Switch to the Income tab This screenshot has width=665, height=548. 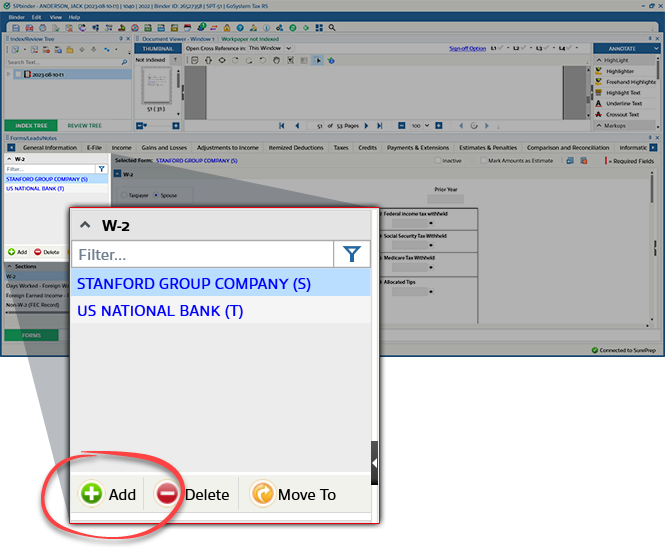click(121, 148)
